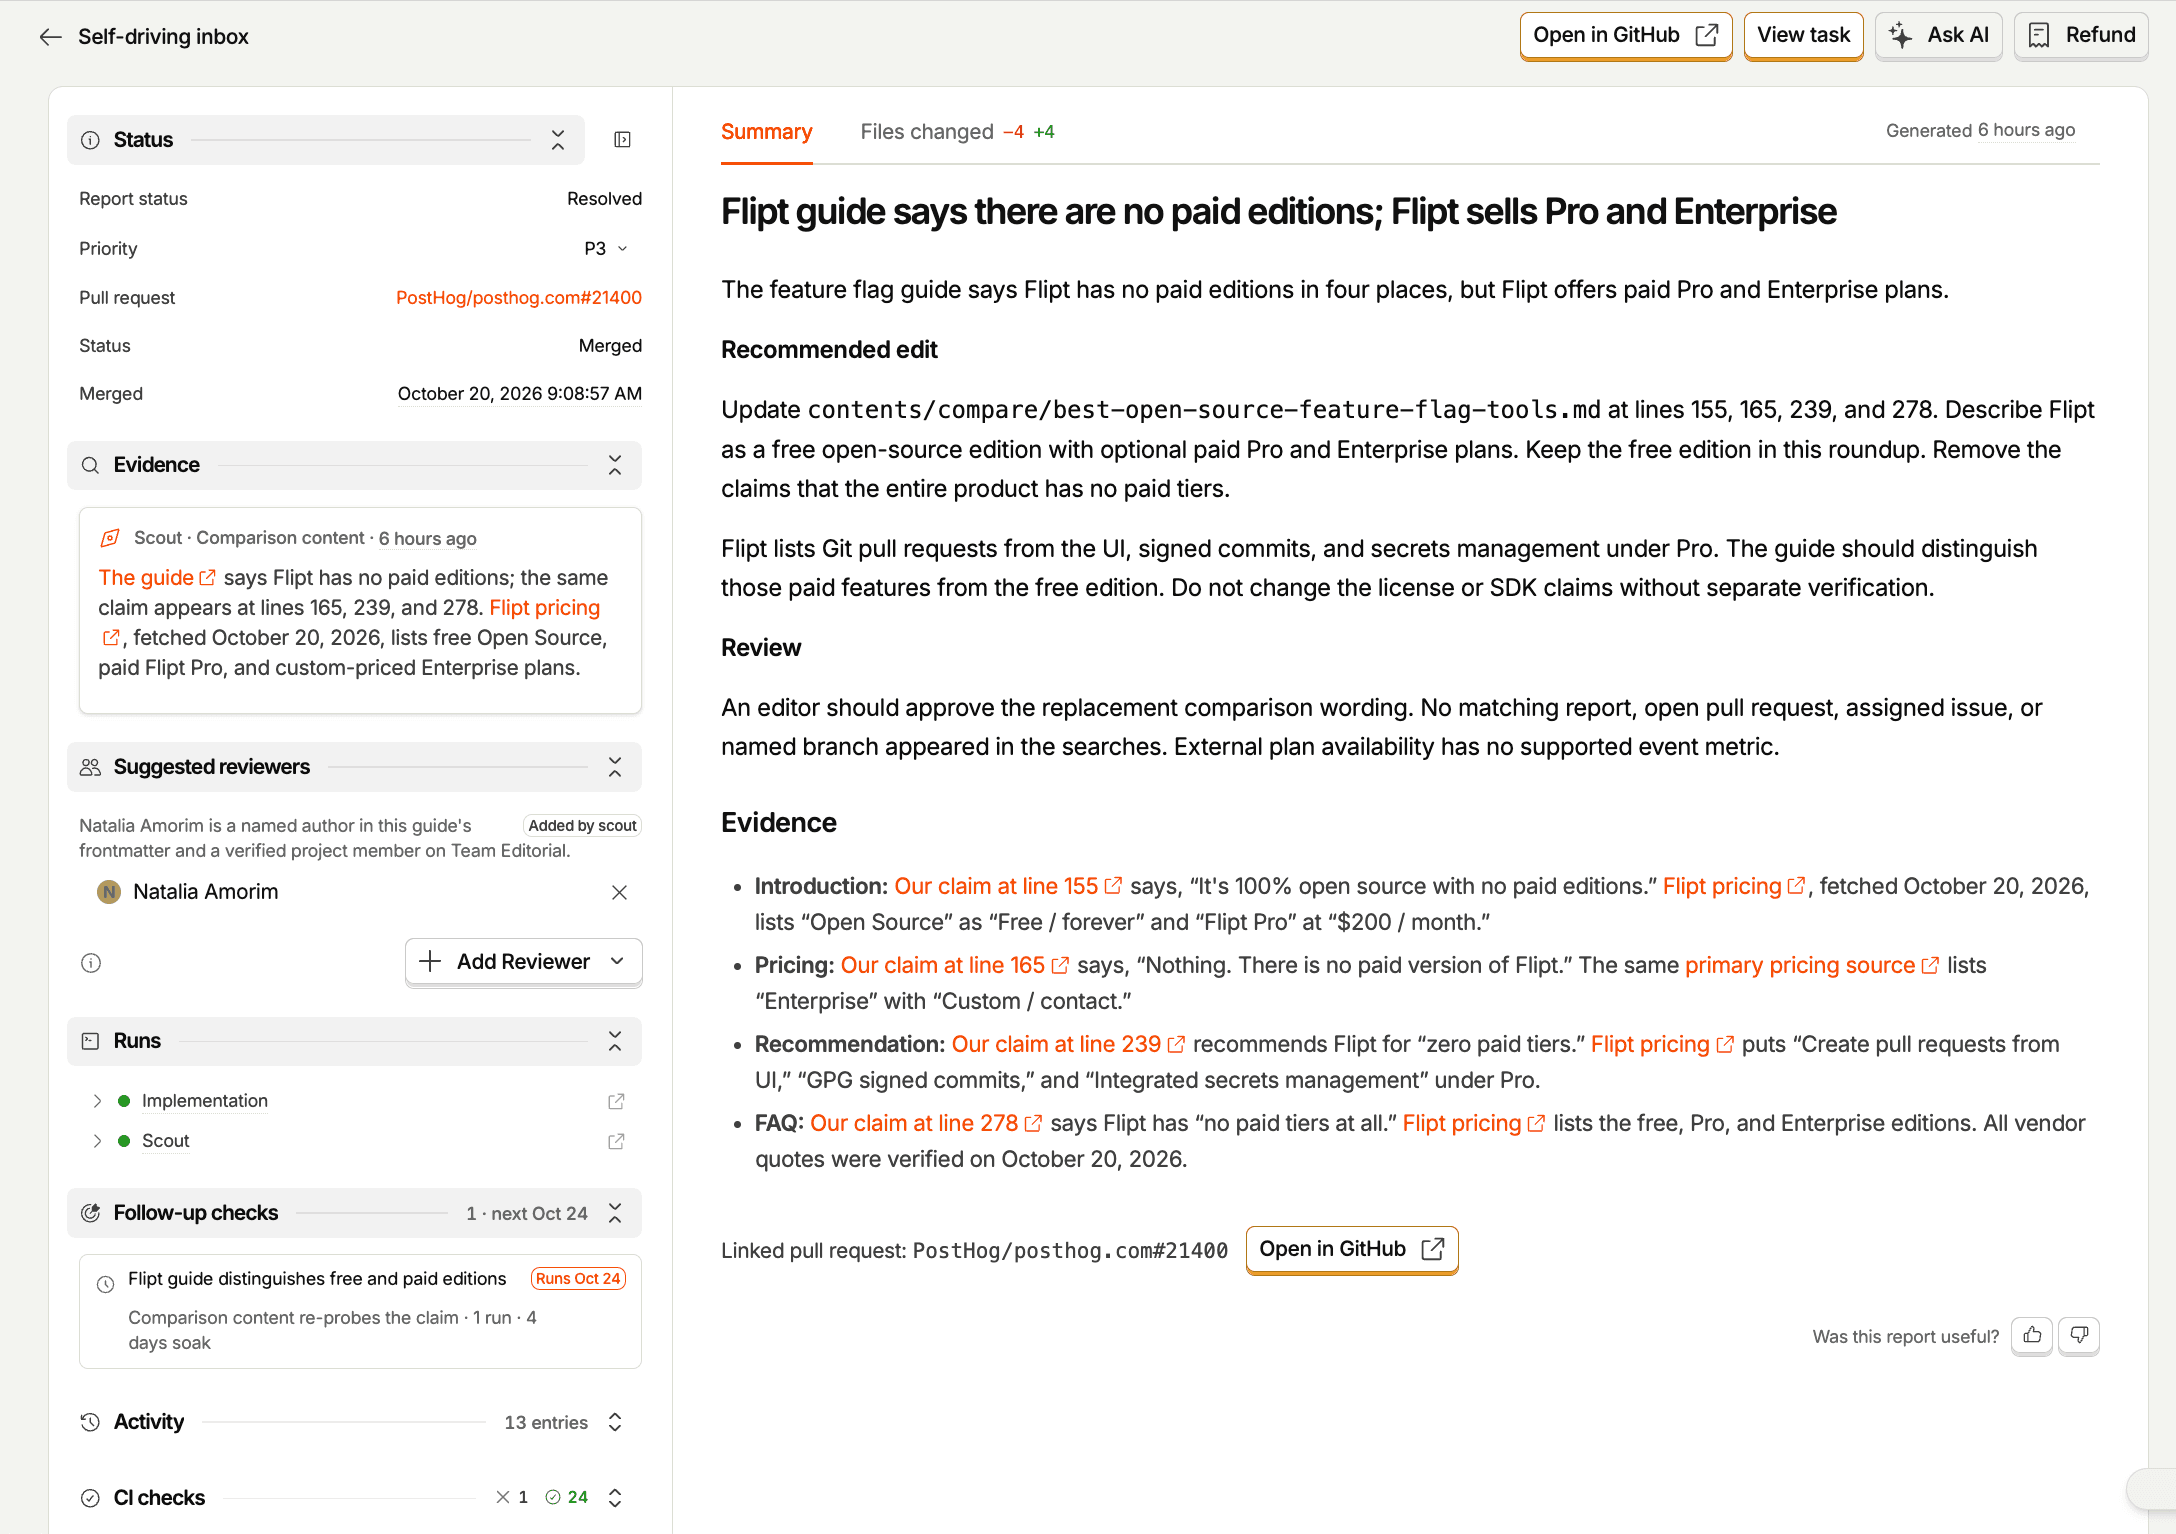Collapse the Evidence section
2176x1534 pixels.
tap(615, 465)
